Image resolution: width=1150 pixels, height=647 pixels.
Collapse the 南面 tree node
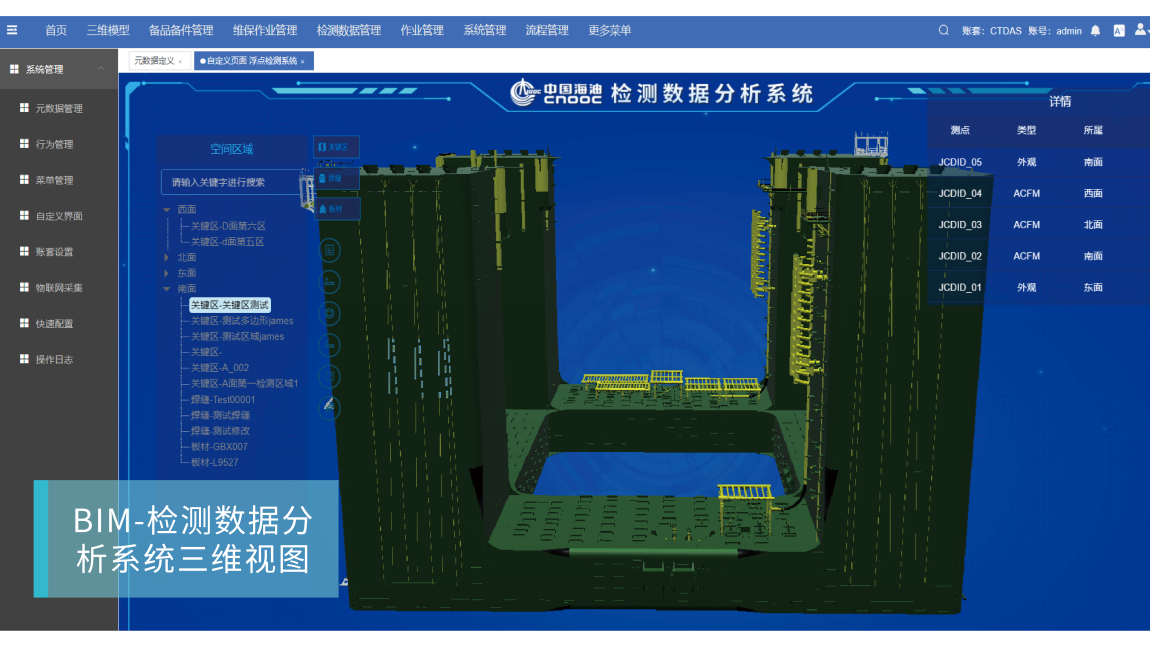click(x=167, y=289)
